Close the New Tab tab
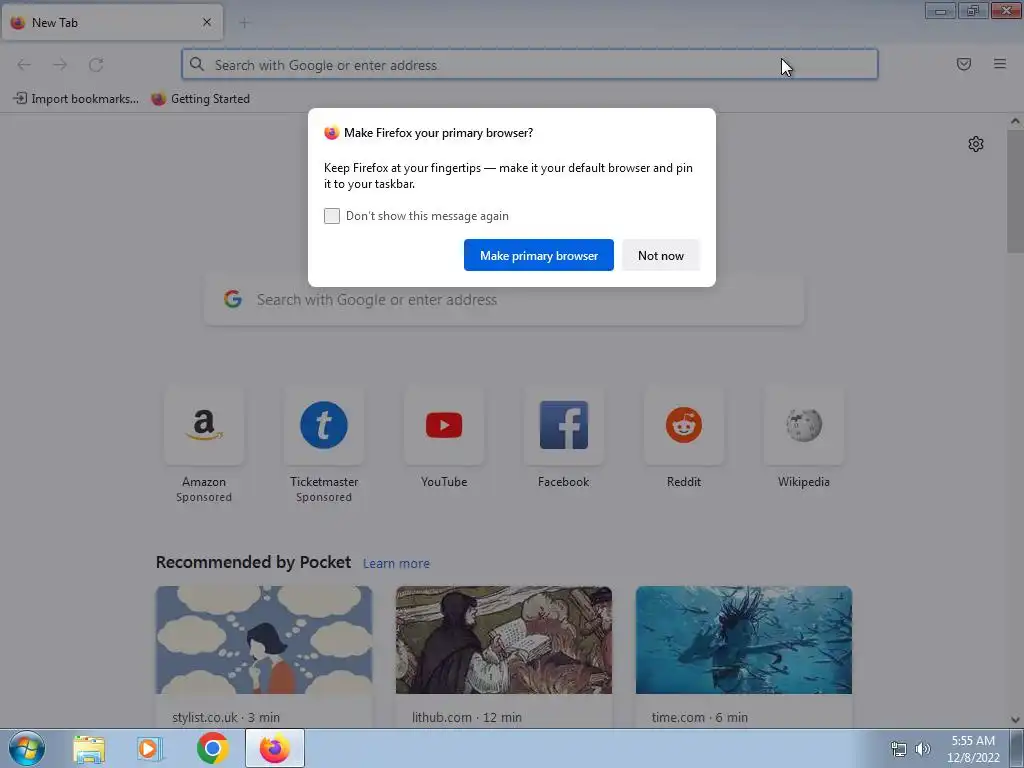 (x=207, y=22)
